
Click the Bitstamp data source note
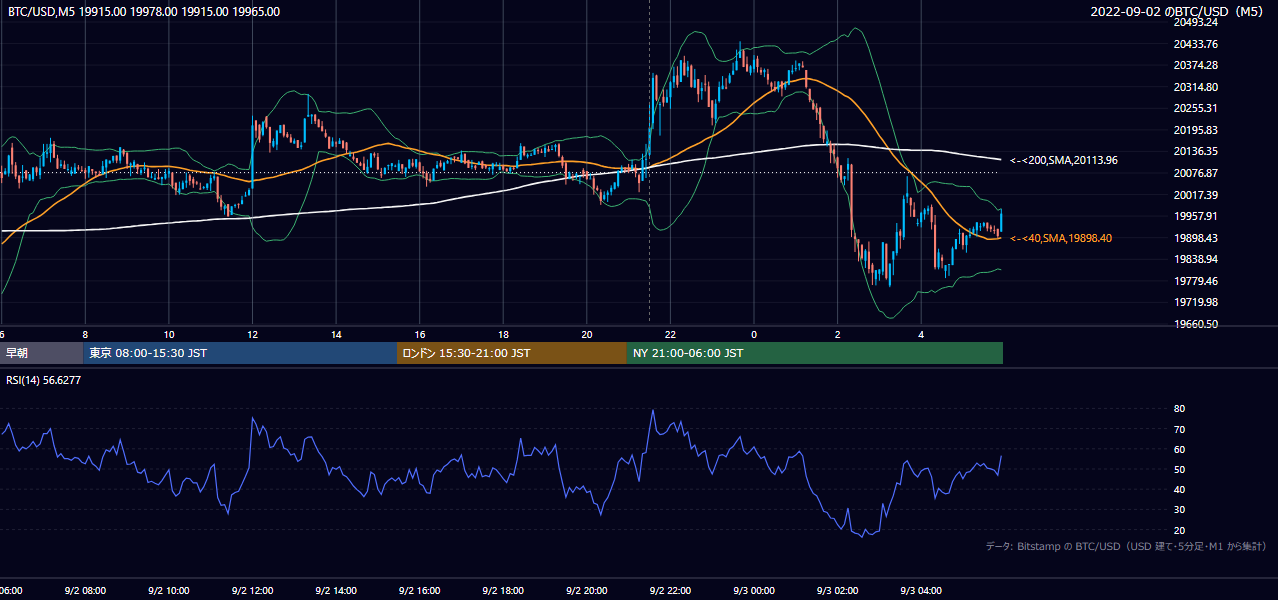(x=1126, y=546)
